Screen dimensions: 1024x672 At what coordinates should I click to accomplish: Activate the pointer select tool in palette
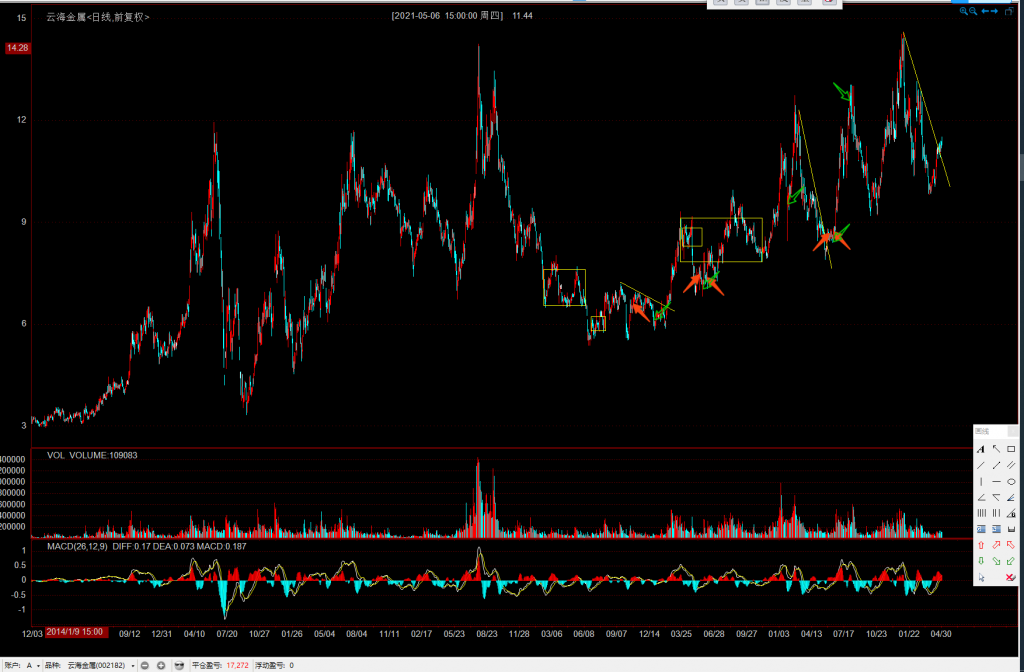(x=981, y=578)
